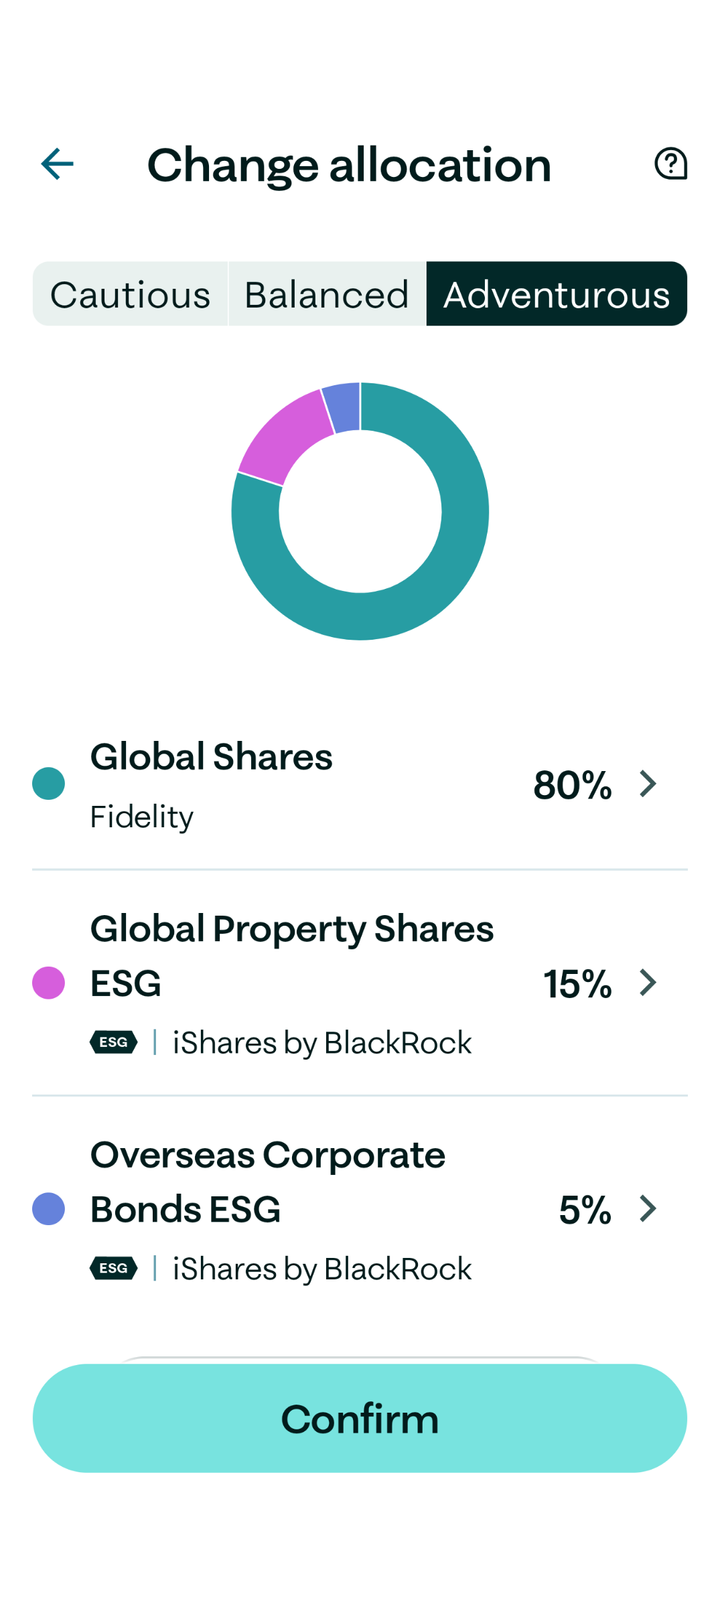This screenshot has width=720, height=1603.
Task: Click the blue segment of donut chart
Action: pyautogui.click(x=342, y=408)
